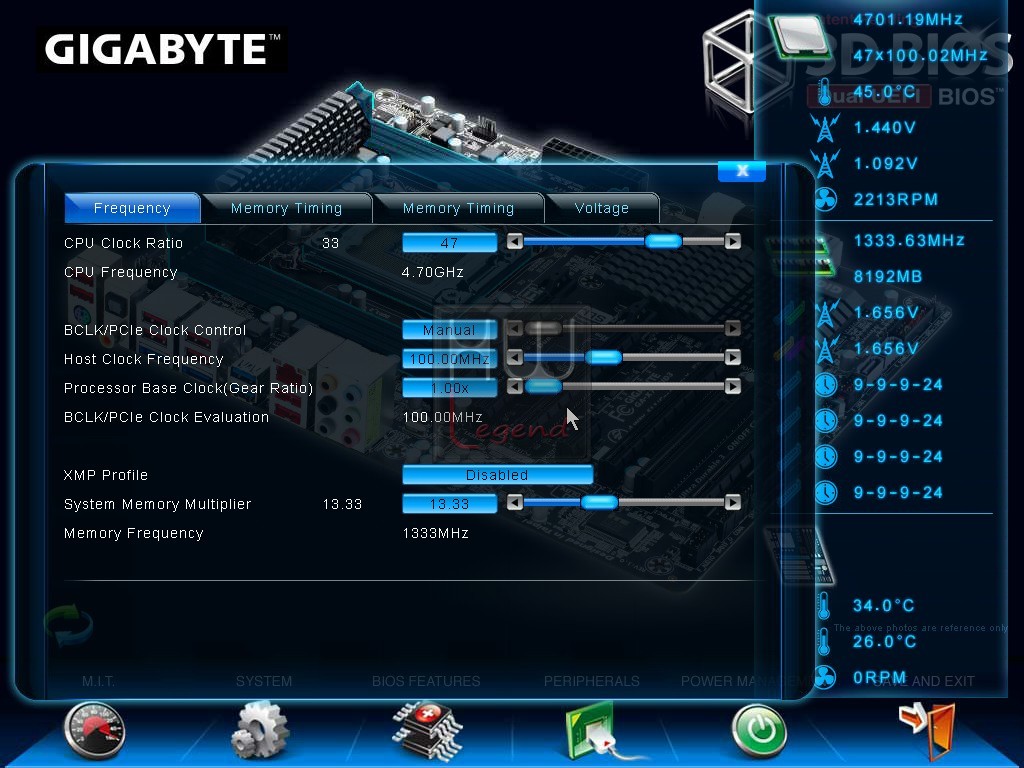Screen dimensions: 1024x768
Task: Click the Gear Ratio slider handle
Action: click(x=543, y=387)
